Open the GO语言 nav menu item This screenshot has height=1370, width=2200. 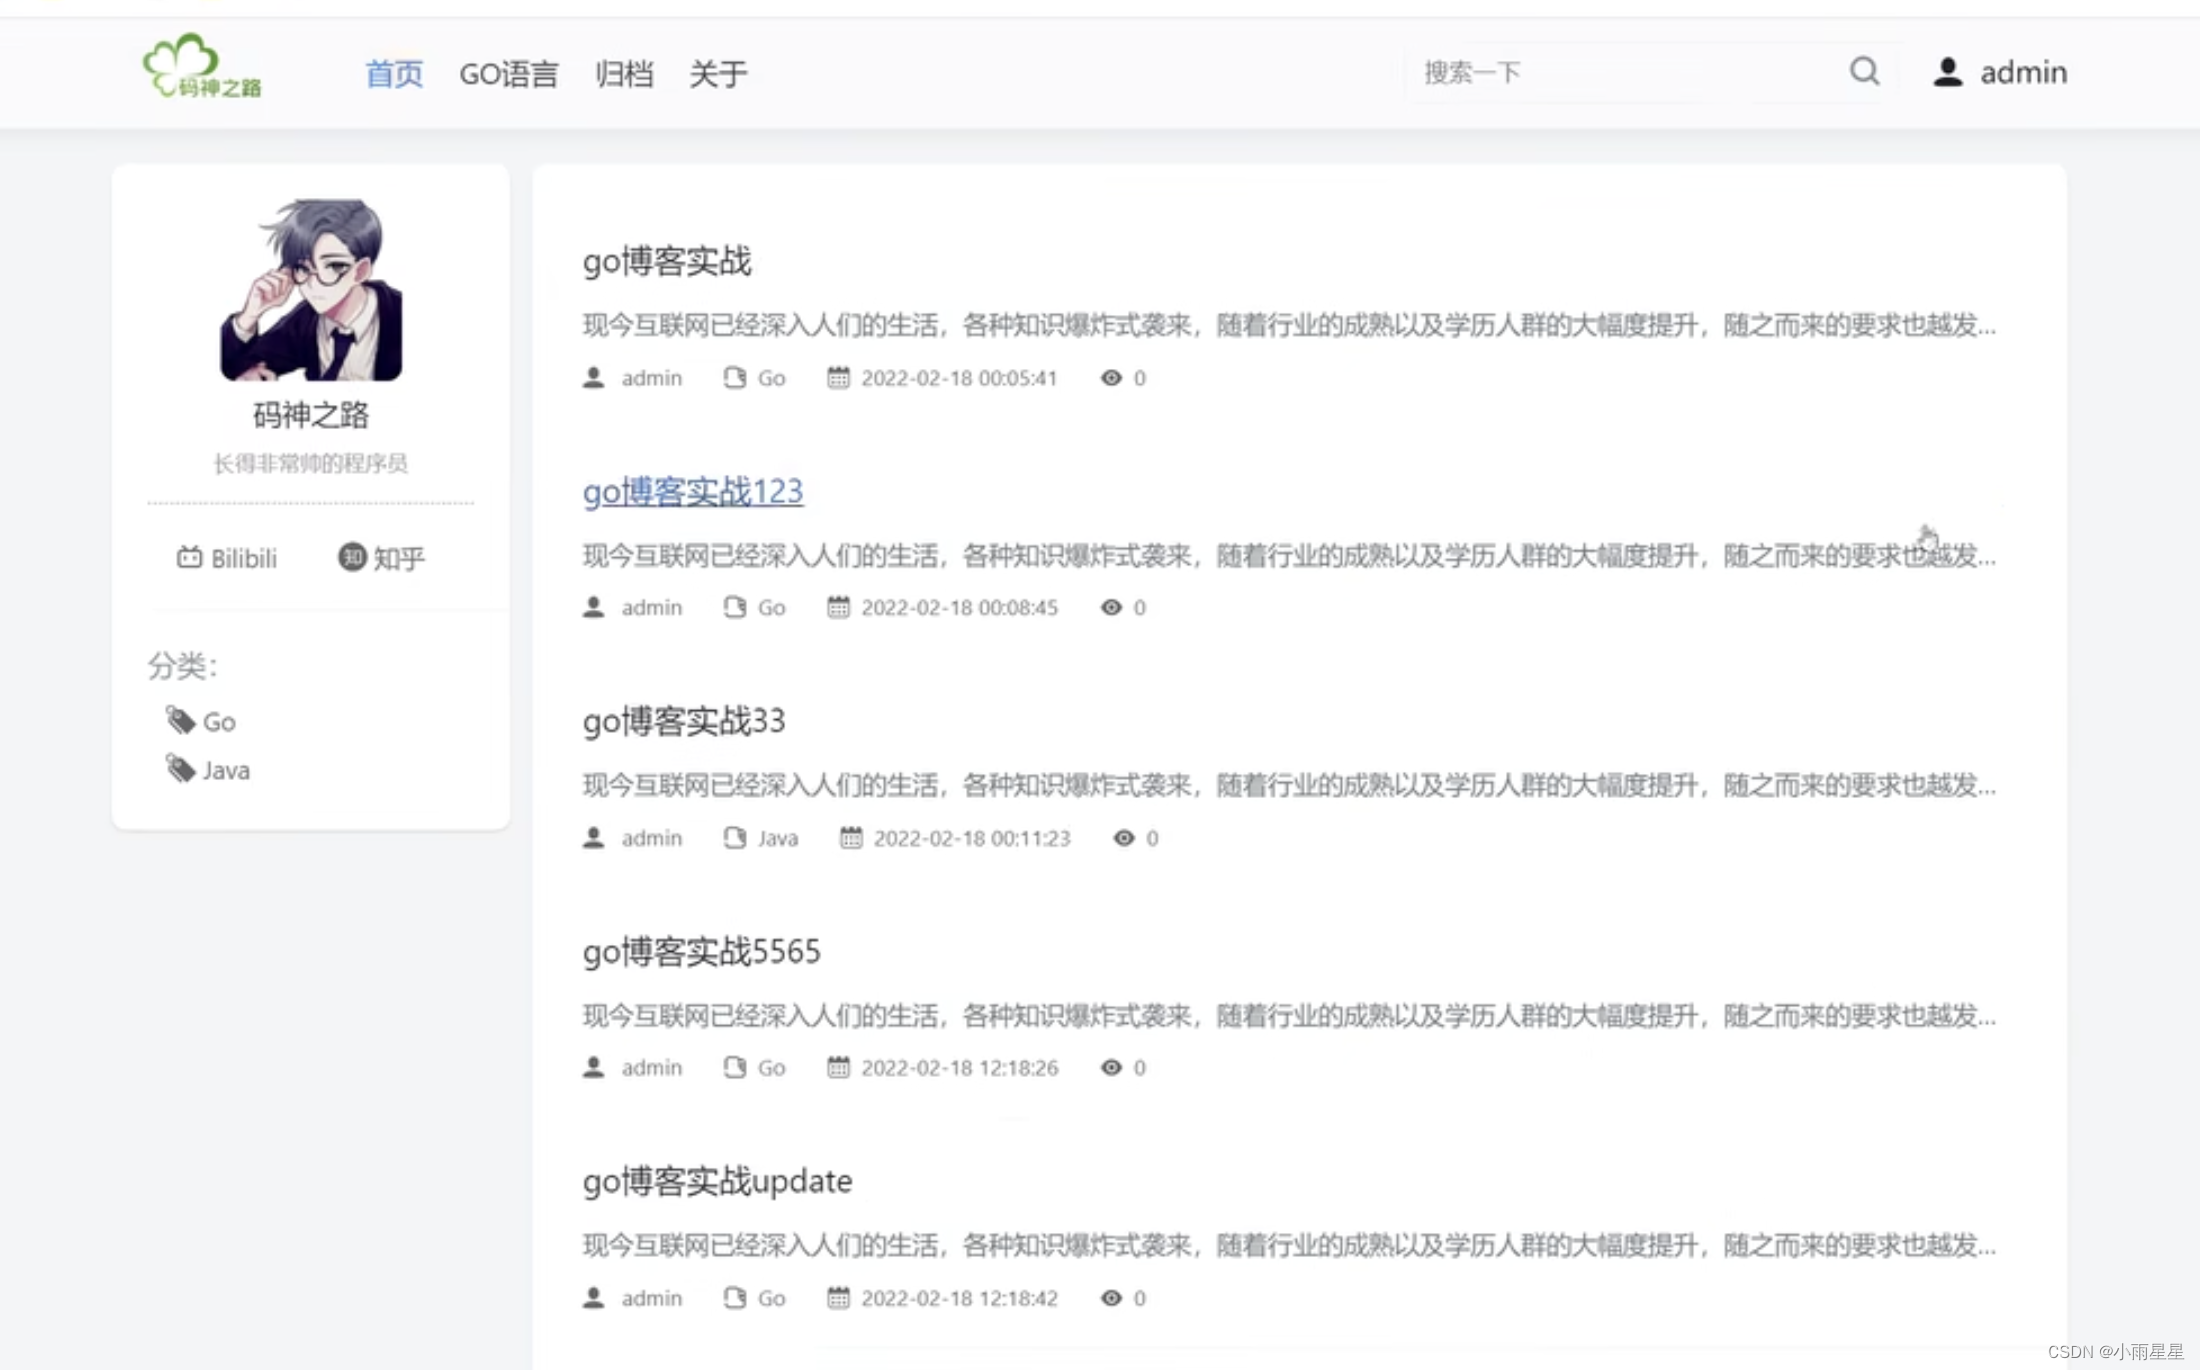508,74
